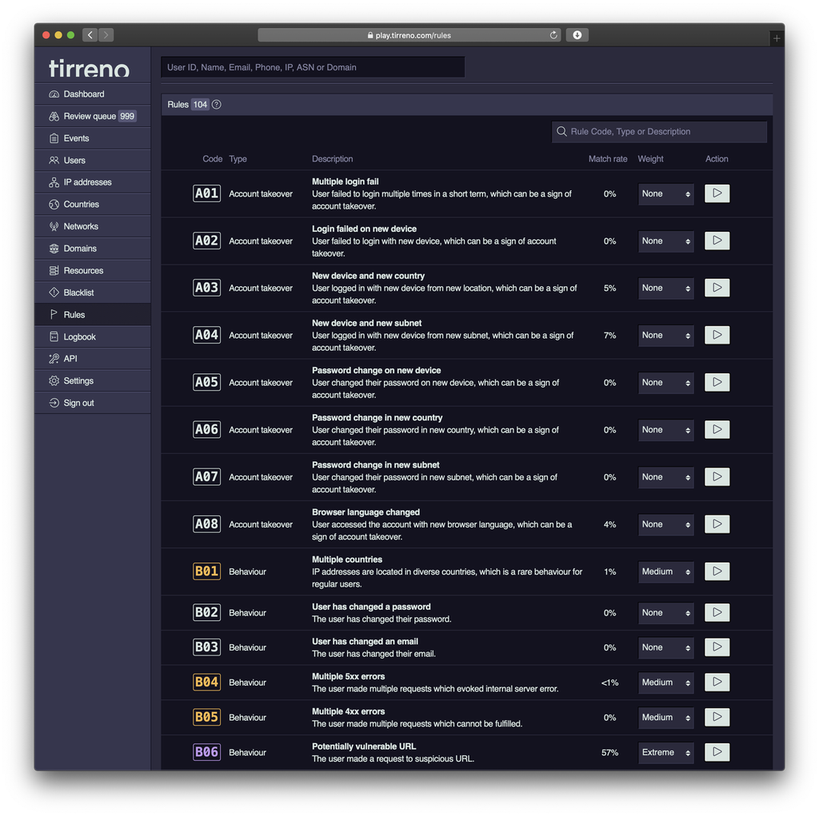Open IP addresses in sidebar
The height and width of the screenshot is (816, 819).
coord(92,182)
